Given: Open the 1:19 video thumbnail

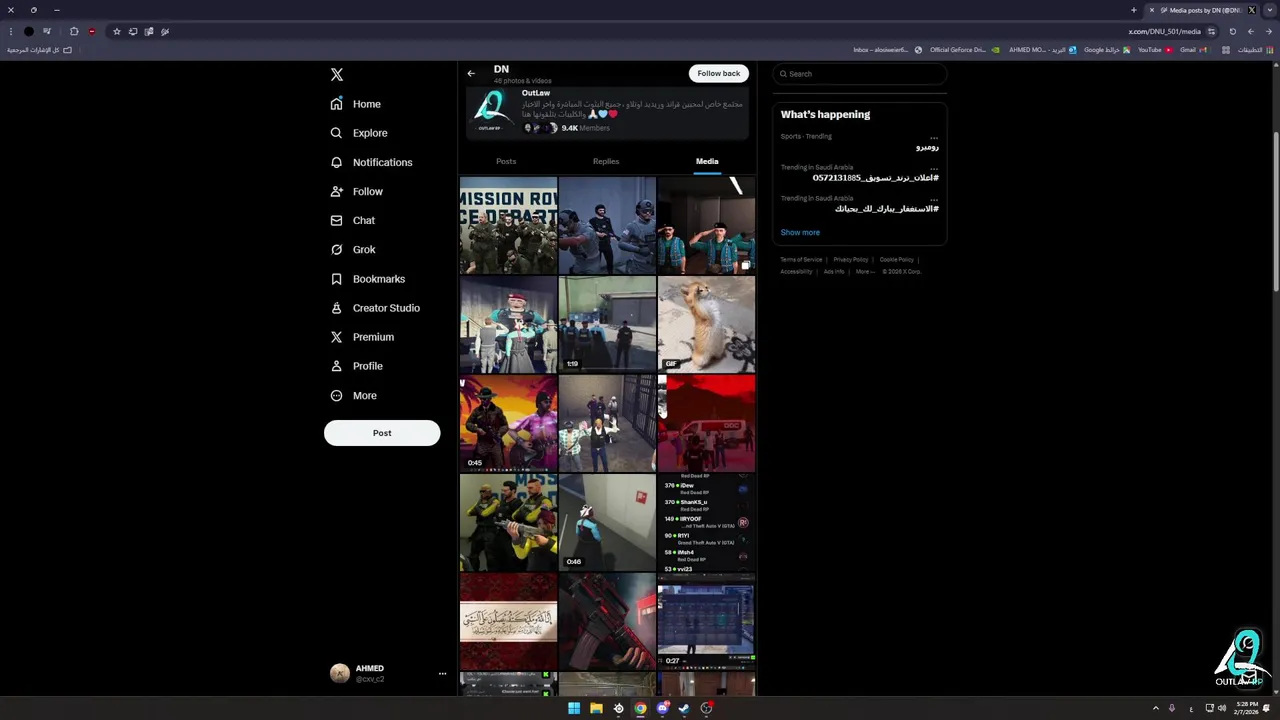Looking at the screenshot, I should [x=607, y=325].
